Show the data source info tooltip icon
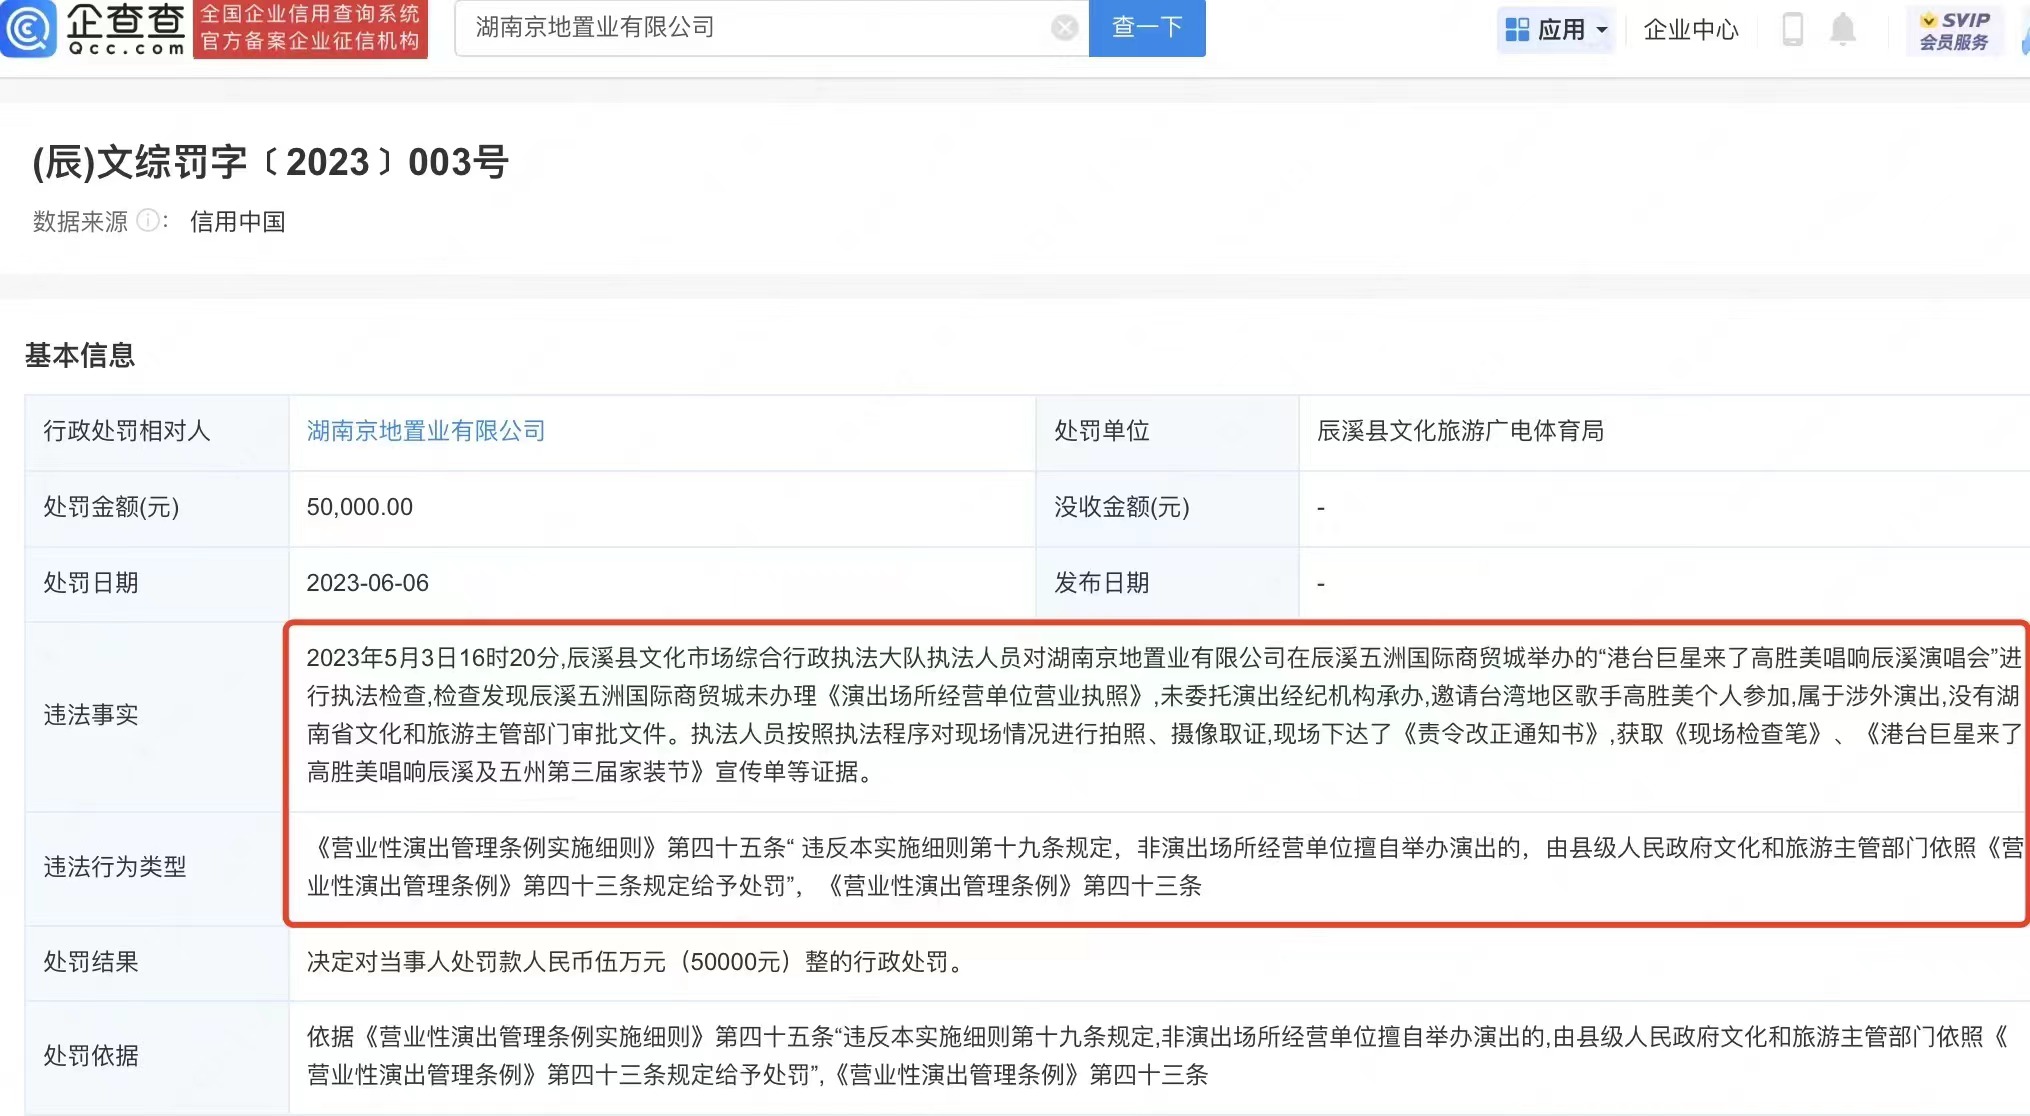Image resolution: width=2030 pixels, height=1116 pixels. pos(147,221)
